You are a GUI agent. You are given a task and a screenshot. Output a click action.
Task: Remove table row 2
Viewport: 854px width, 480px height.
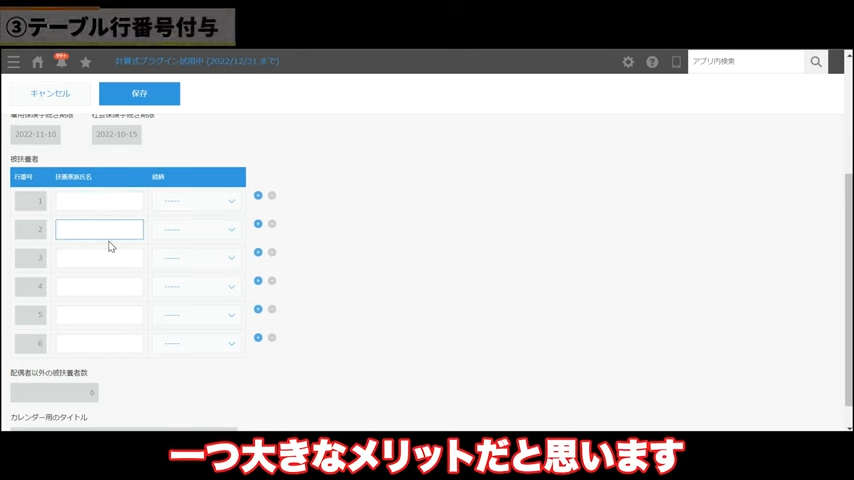(x=272, y=224)
